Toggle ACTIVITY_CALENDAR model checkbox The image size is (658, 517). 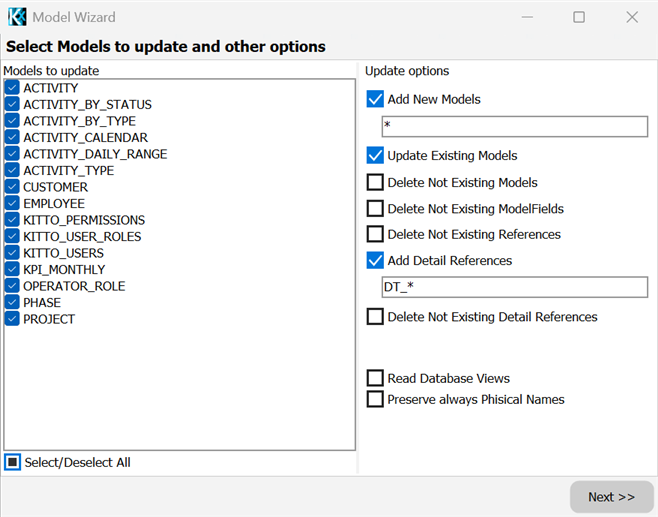click(12, 137)
